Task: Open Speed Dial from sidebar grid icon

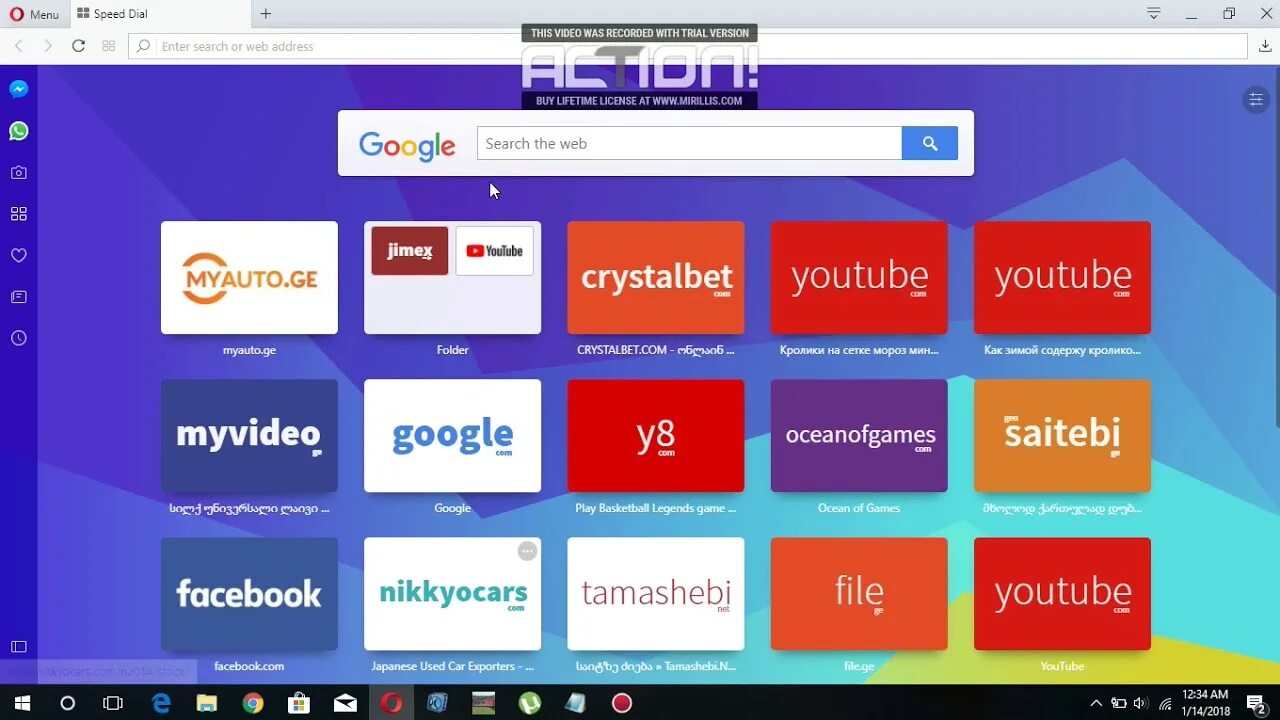Action: tap(18, 214)
